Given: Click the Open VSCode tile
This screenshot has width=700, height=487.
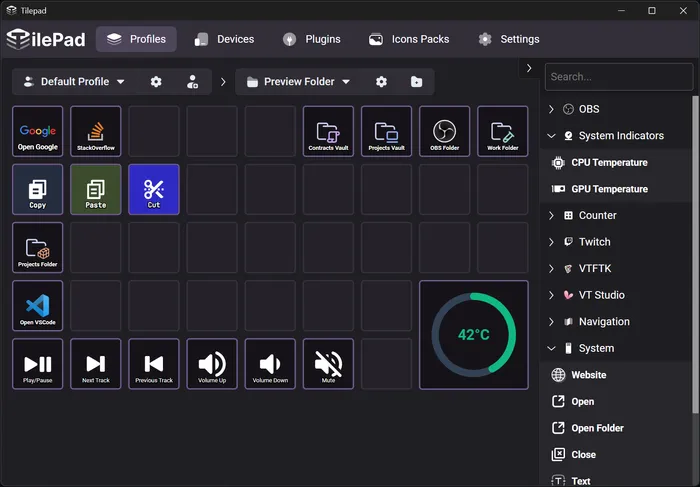Looking at the screenshot, I should (x=37, y=306).
